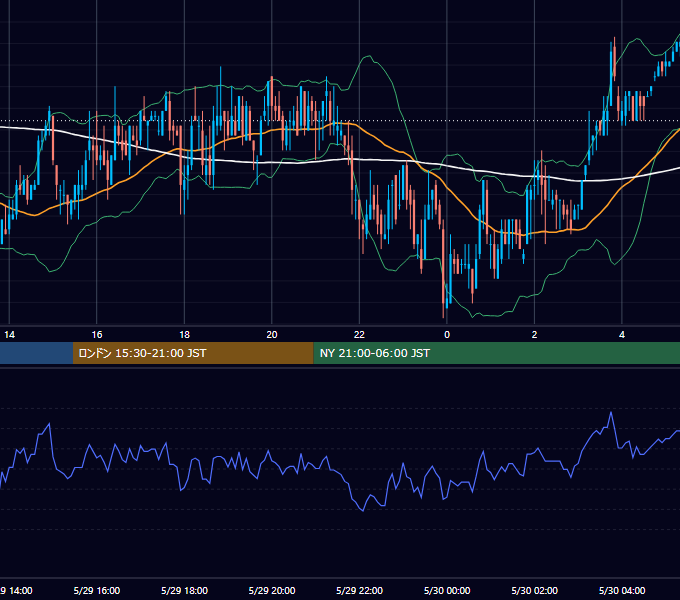Screen dimensions: 680x600
Task: Click the 5/30 04:00 date label
Action: pos(622,590)
